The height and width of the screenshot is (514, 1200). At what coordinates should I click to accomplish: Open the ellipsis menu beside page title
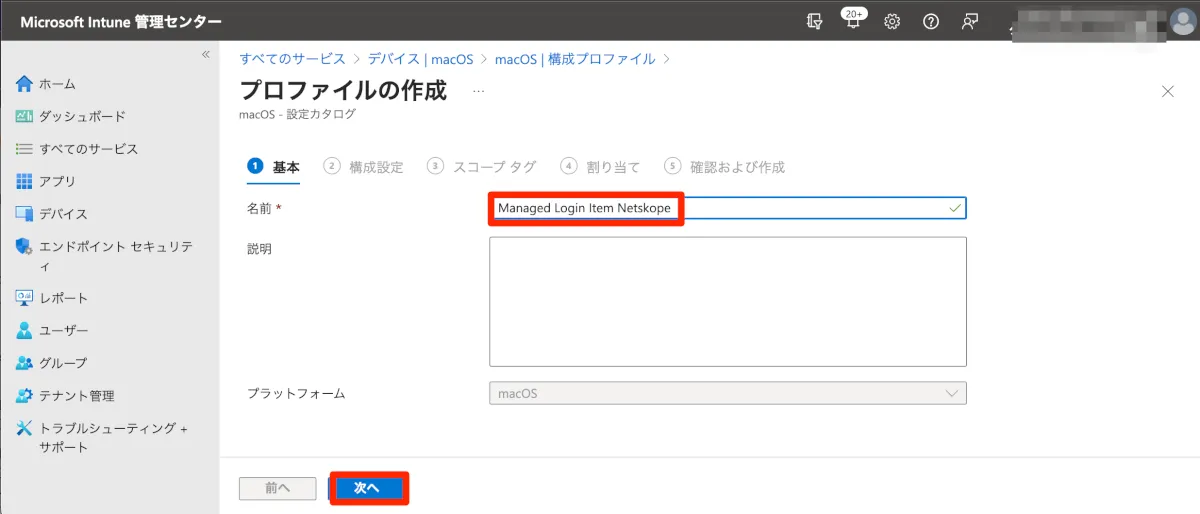coord(478,91)
